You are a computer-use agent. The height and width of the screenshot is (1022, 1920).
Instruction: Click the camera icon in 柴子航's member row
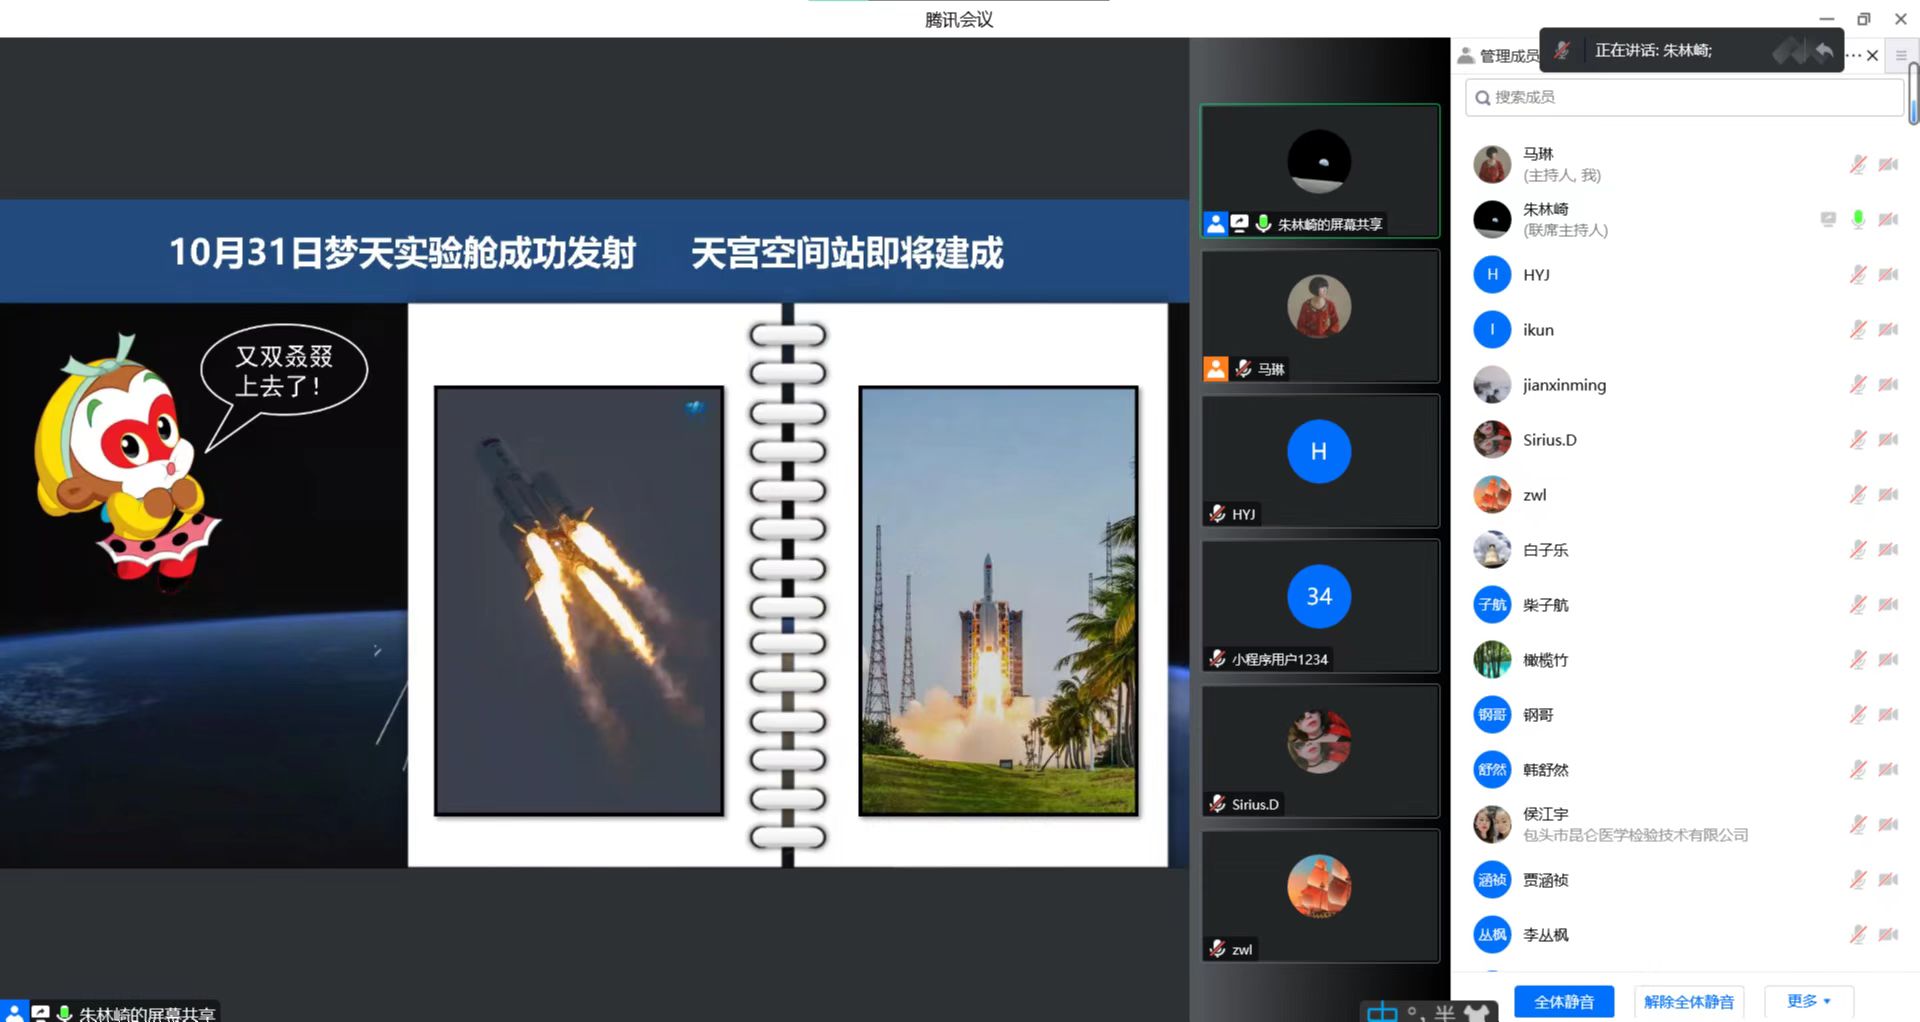point(1888,605)
